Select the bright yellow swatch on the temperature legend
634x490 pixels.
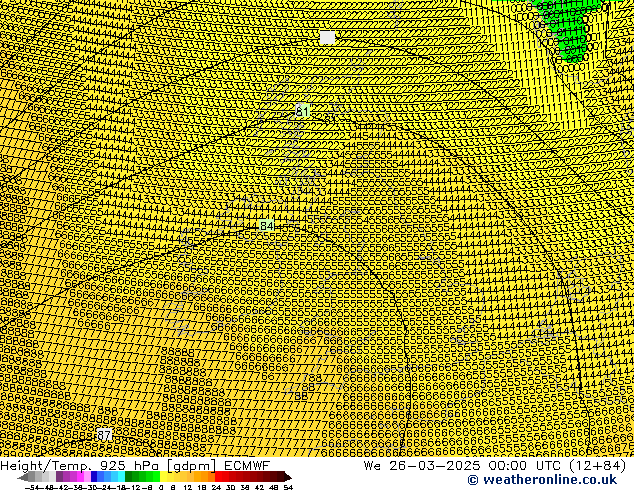[163, 476]
